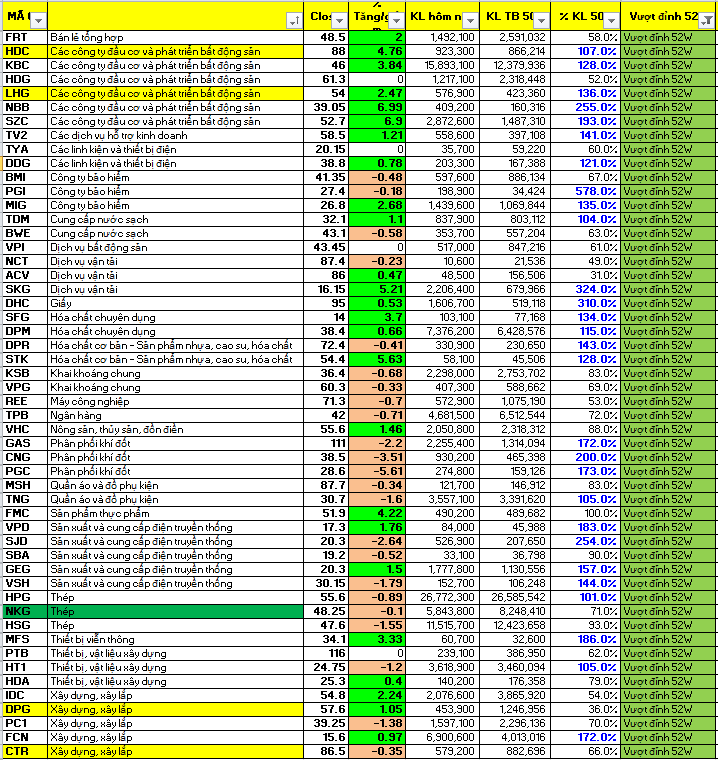Click the Giấy industry cell for DHC
The width and height of the screenshot is (718, 760).
point(172,302)
